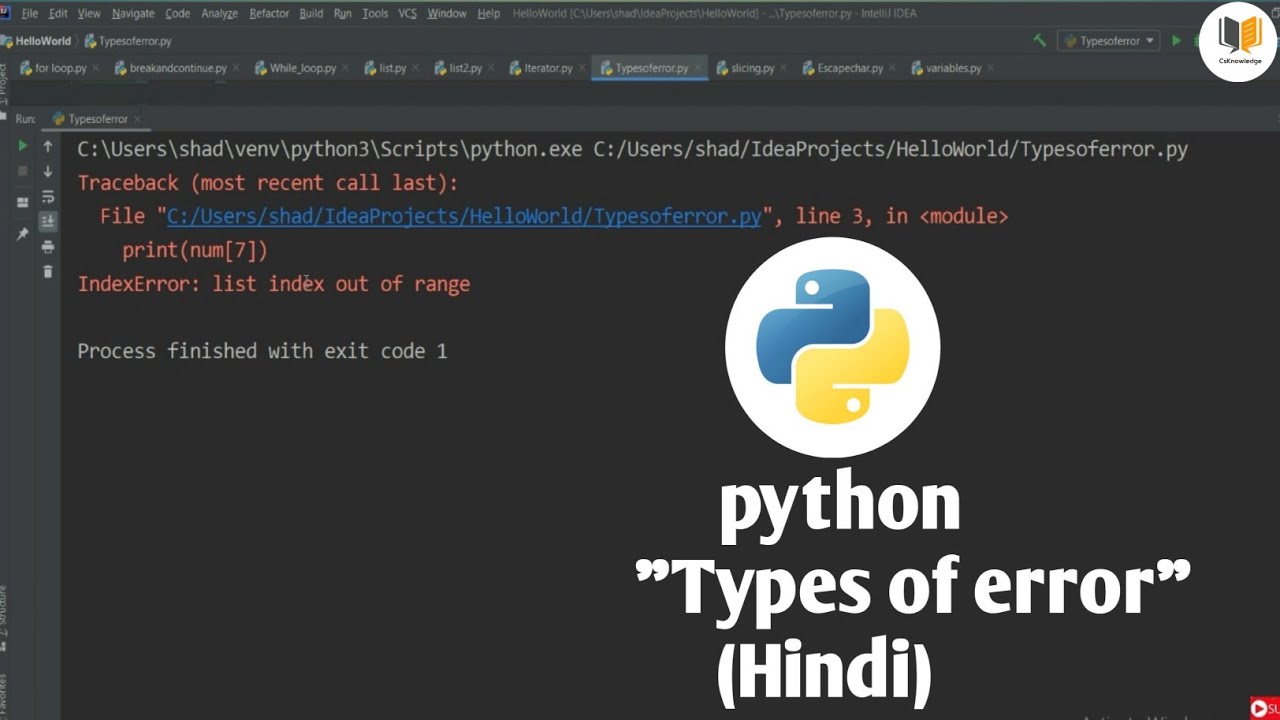Switch to the for loop.py editor tab
1280x720 pixels.
[x=60, y=68]
